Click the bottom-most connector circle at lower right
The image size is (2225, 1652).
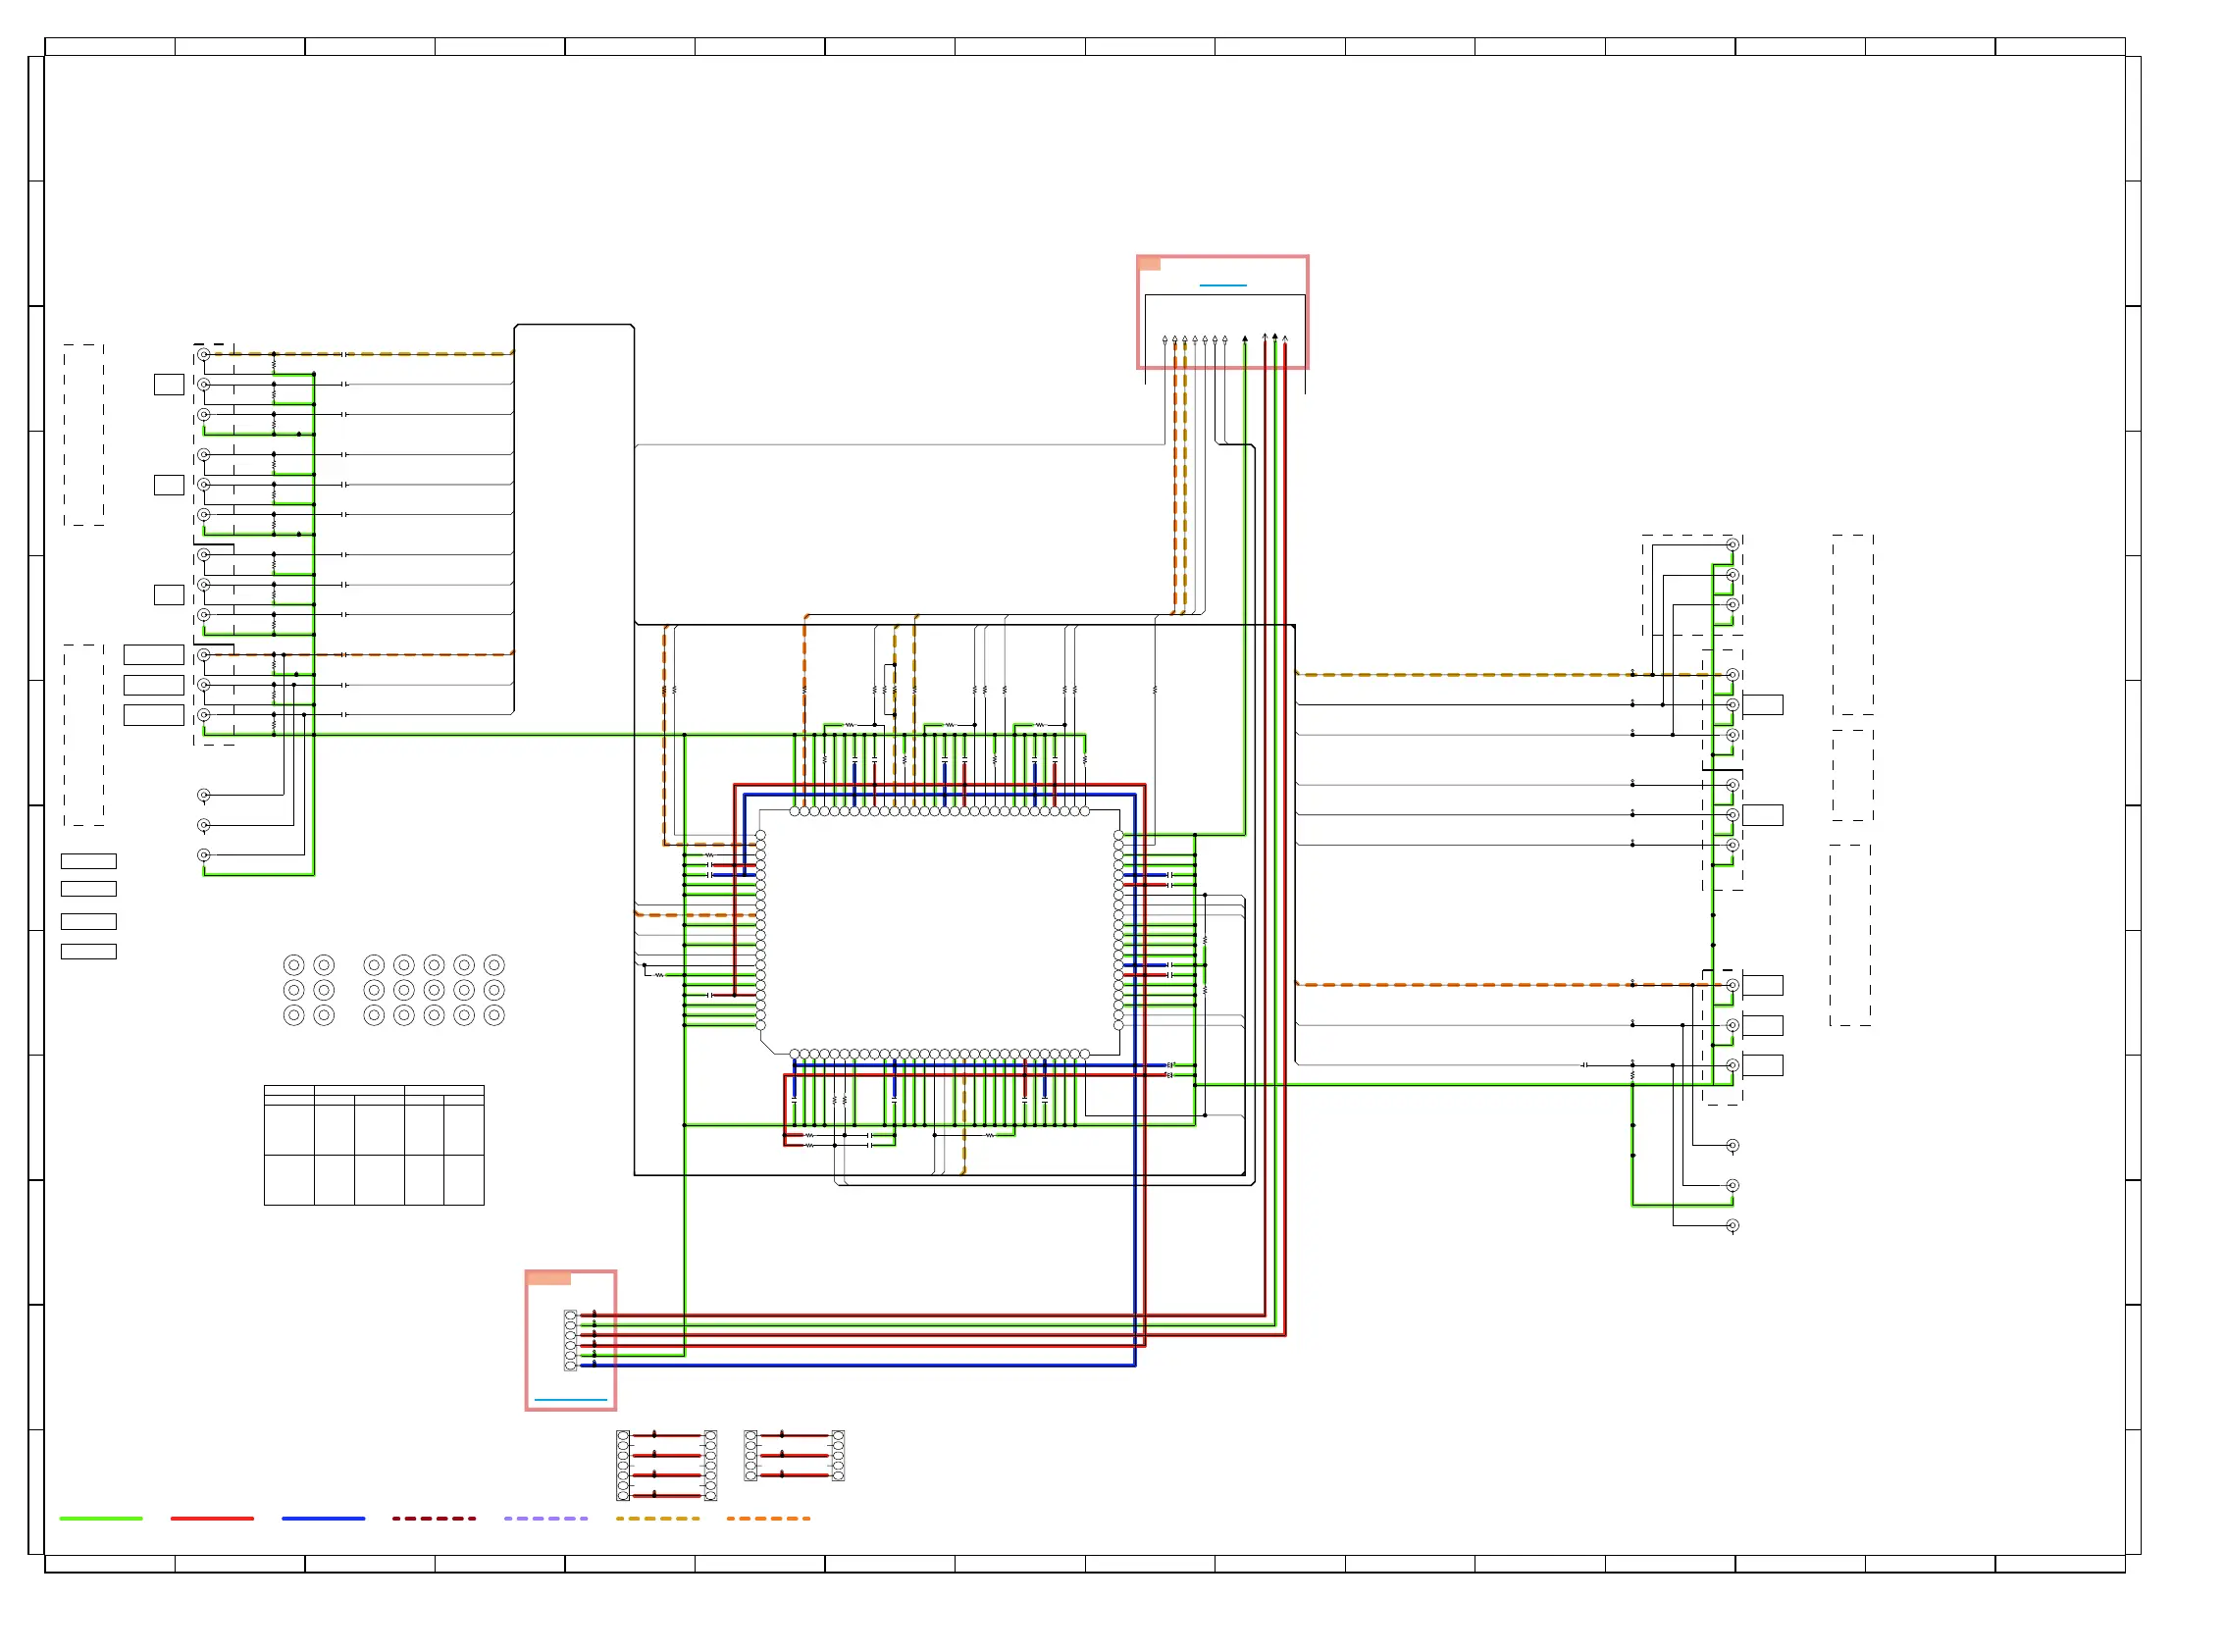tap(1732, 1226)
